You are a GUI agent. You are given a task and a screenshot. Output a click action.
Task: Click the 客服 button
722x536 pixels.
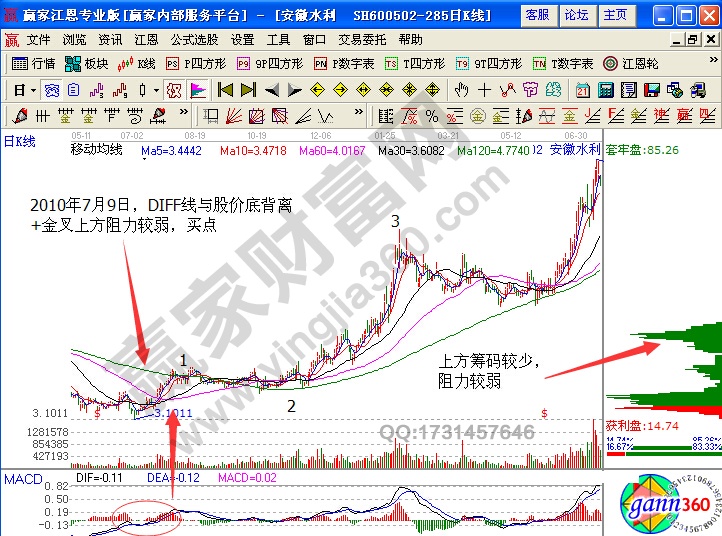pyautogui.click(x=537, y=15)
